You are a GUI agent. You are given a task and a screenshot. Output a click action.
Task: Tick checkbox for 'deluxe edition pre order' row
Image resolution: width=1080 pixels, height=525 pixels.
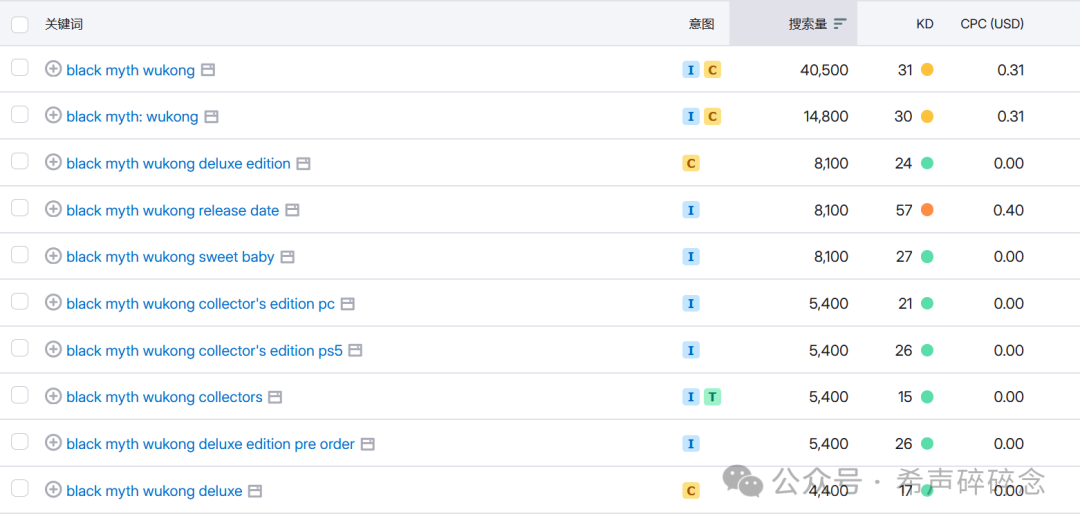tap(20, 442)
